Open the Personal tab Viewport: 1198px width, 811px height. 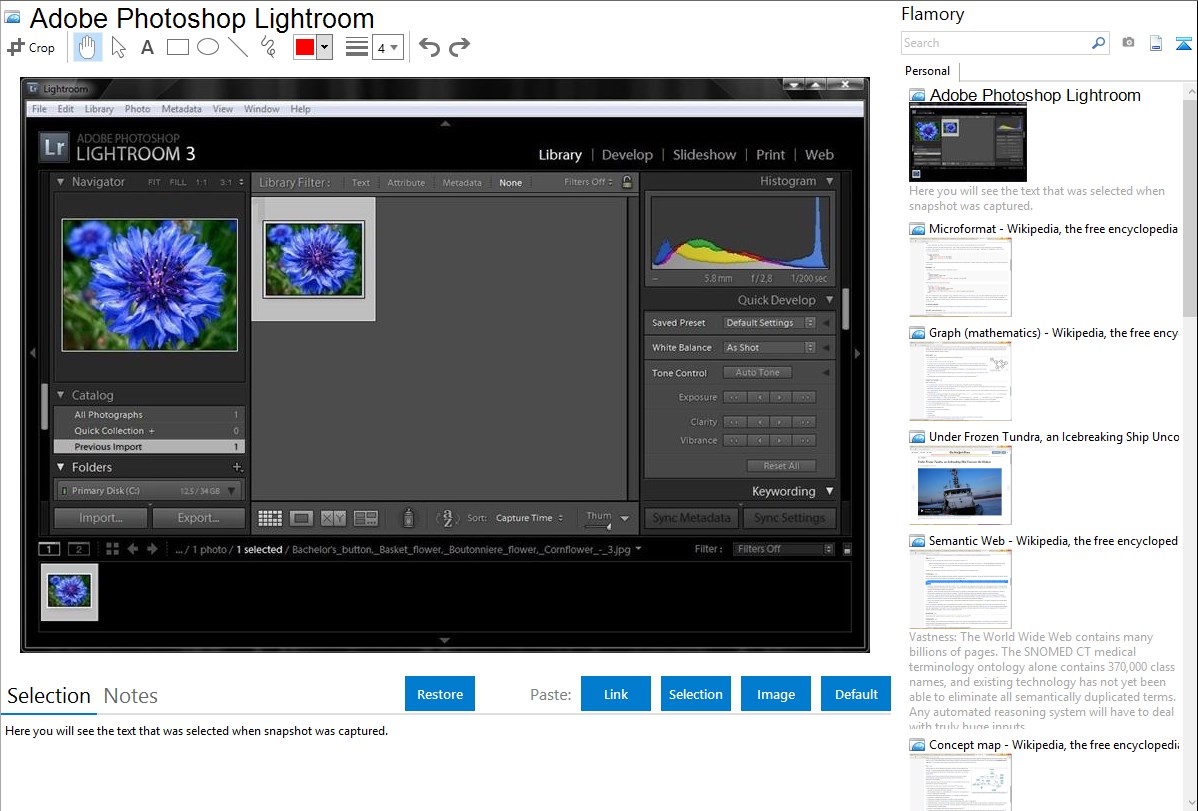click(928, 71)
